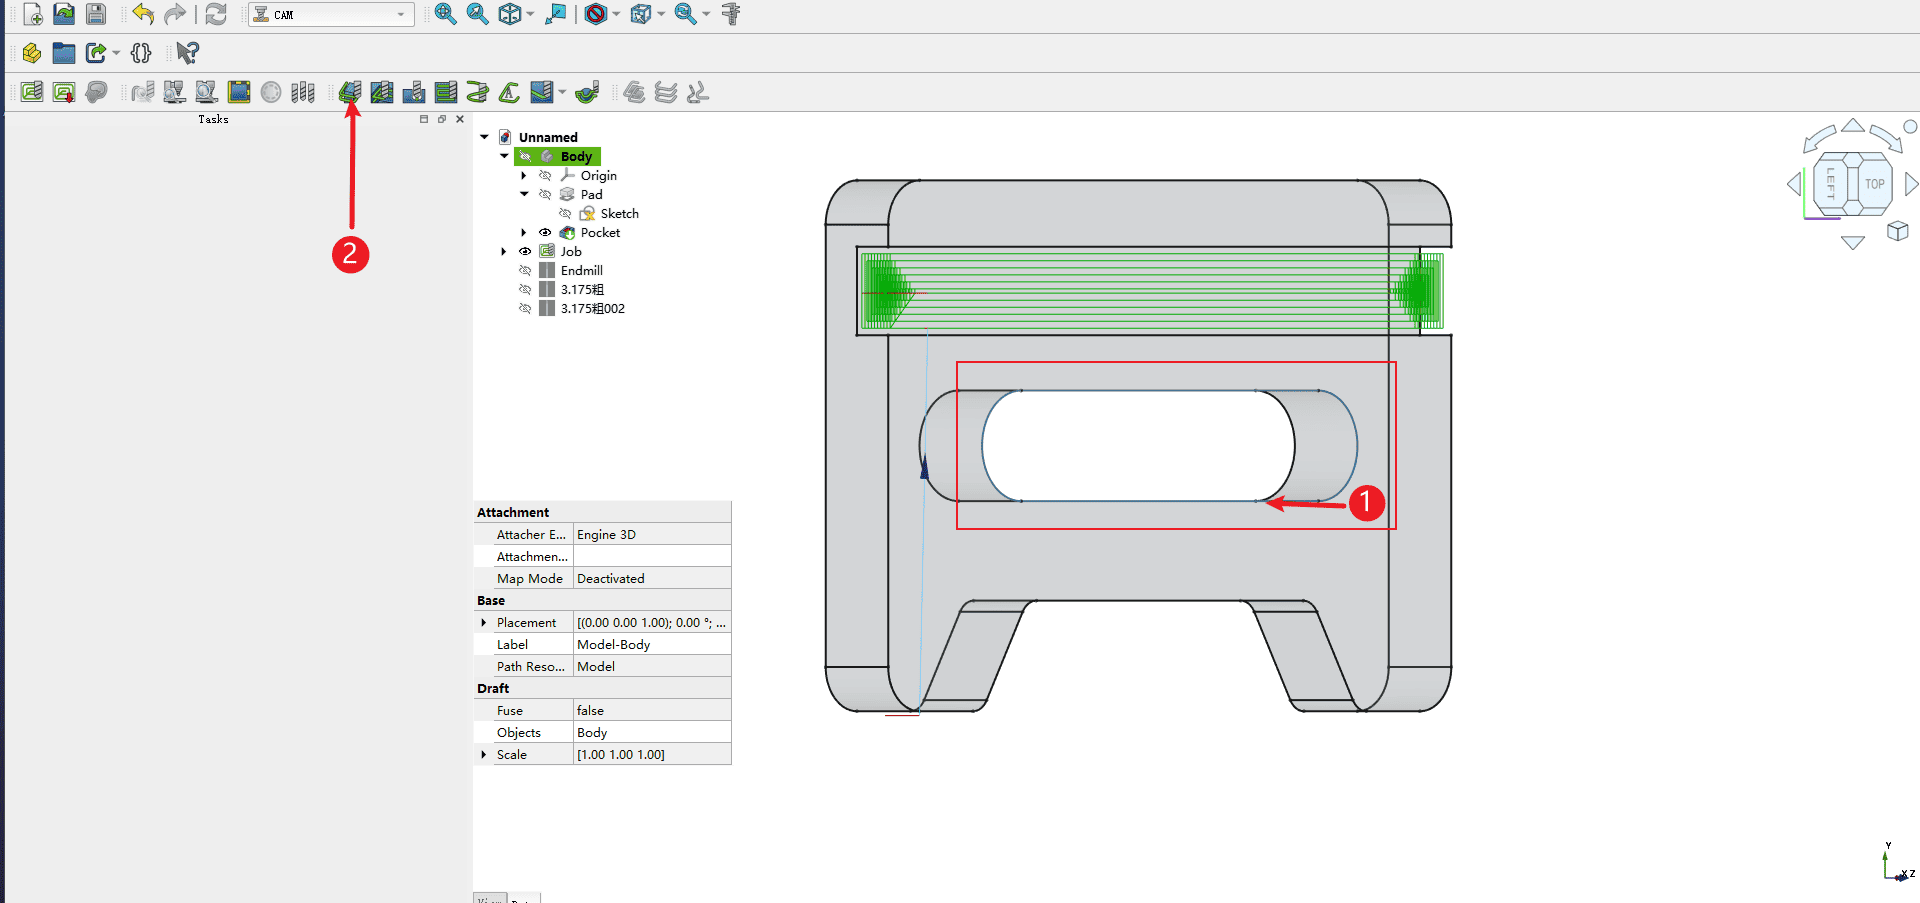Click the Fit All zoom icon
This screenshot has height=903, width=1920.
point(445,14)
